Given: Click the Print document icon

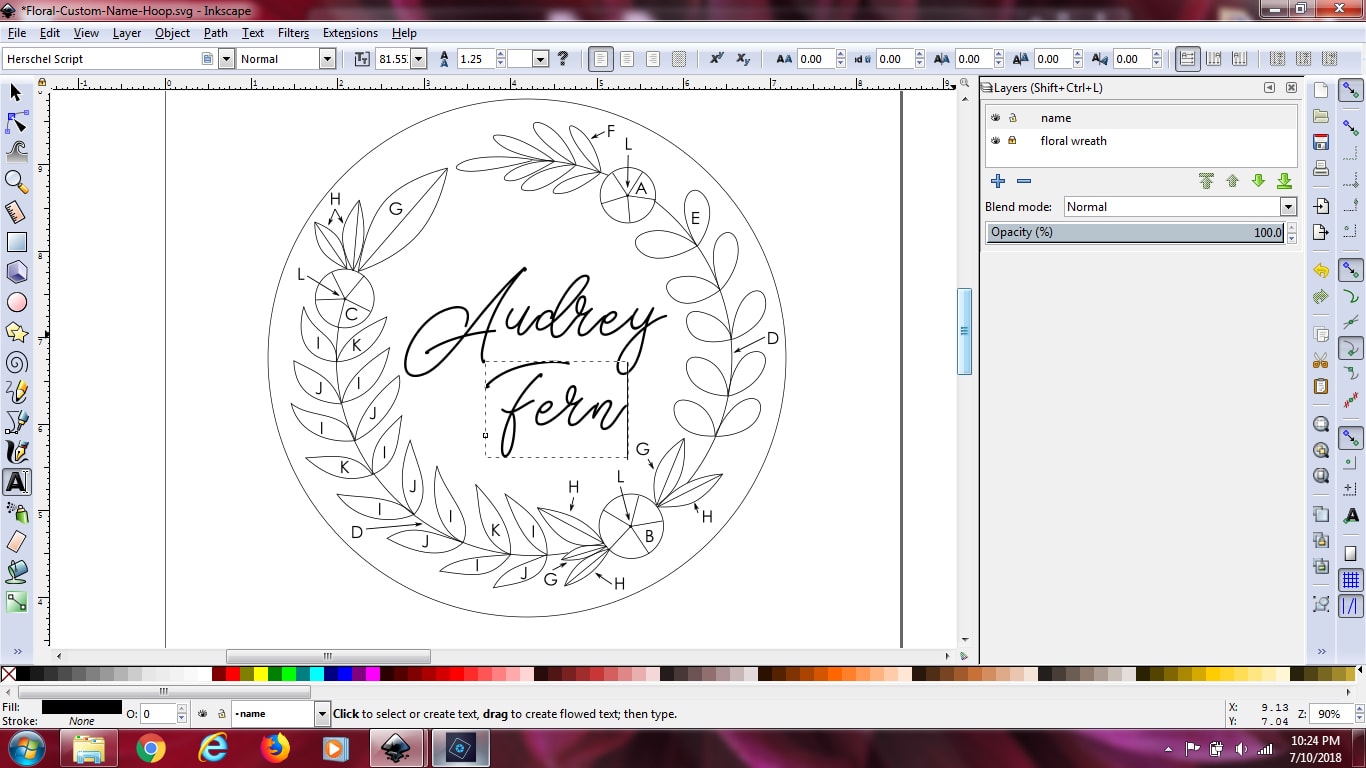Looking at the screenshot, I should (1321, 168).
